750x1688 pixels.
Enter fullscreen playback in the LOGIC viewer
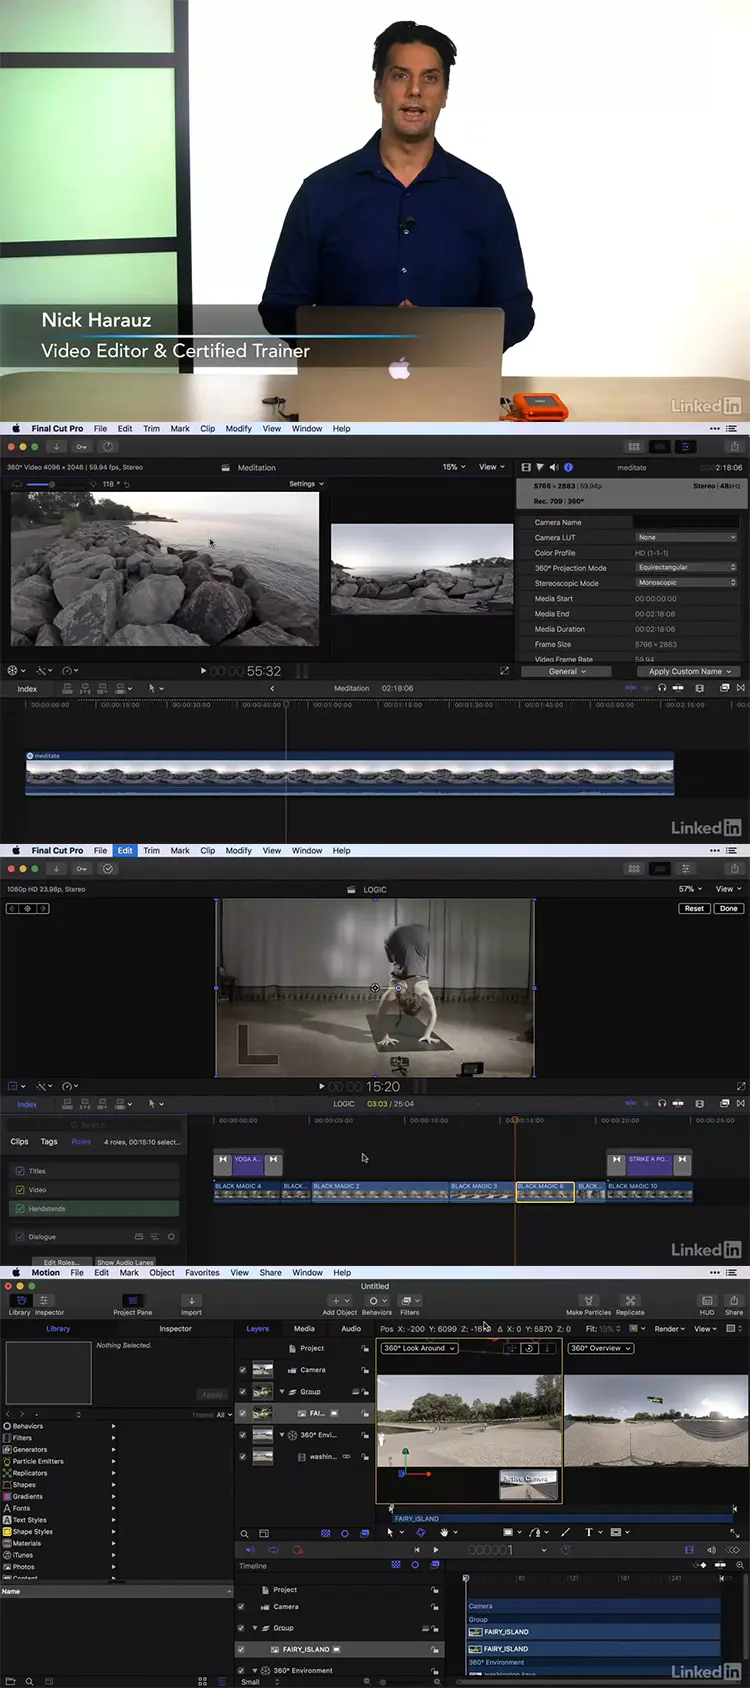pyautogui.click(x=741, y=1086)
